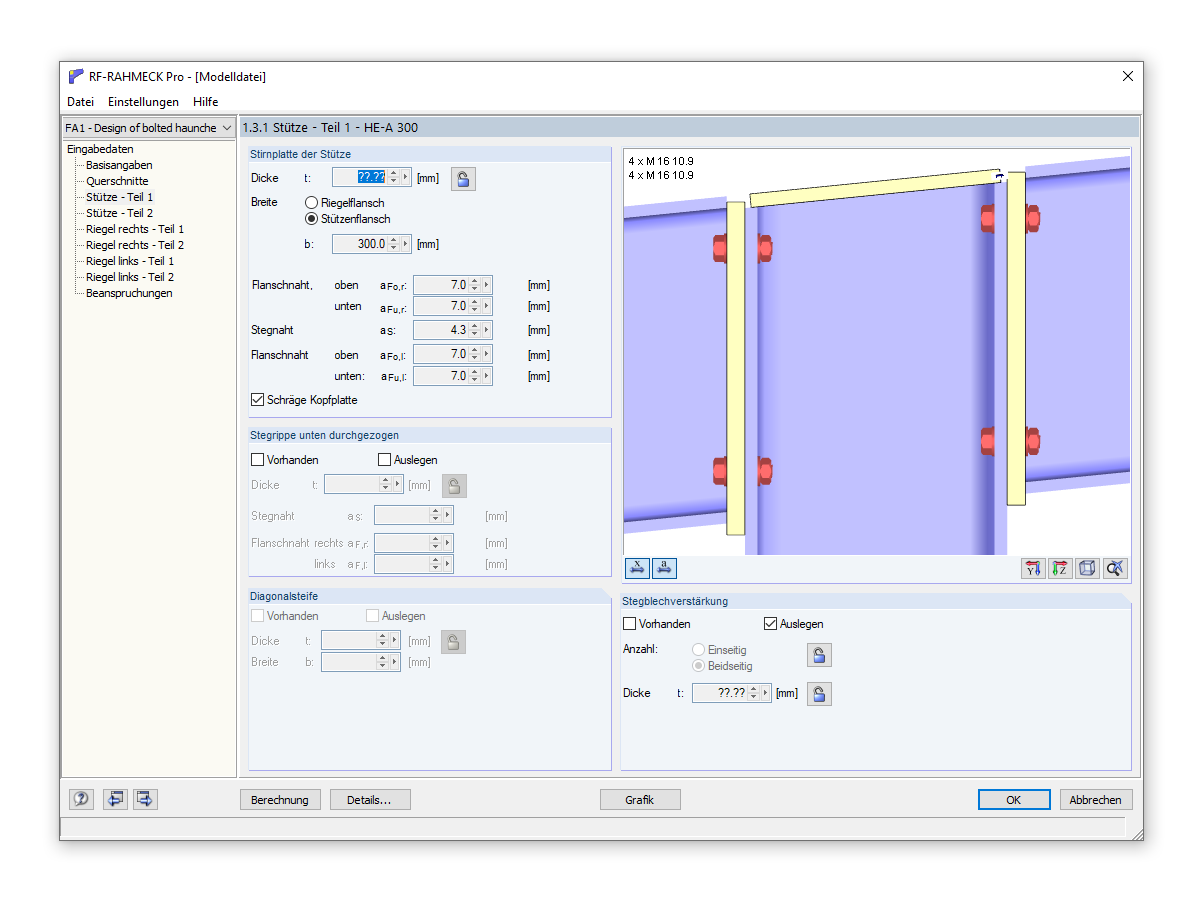Open arrow menu of Breite b field

[406, 244]
